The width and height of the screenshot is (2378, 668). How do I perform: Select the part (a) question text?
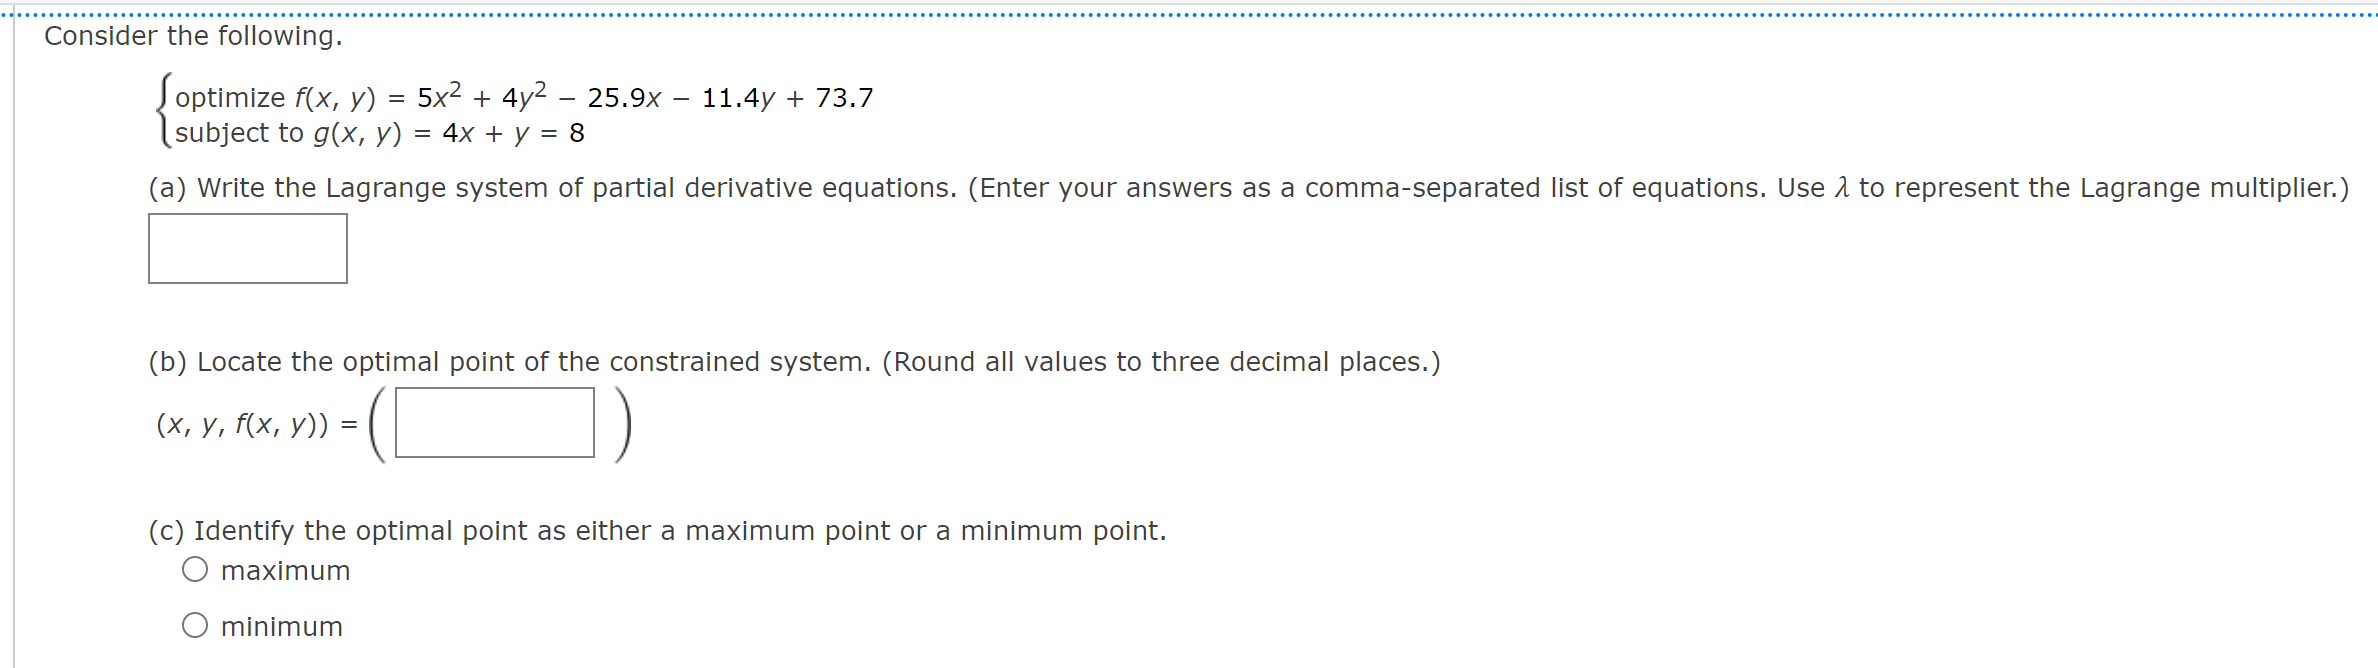[x=700, y=188]
